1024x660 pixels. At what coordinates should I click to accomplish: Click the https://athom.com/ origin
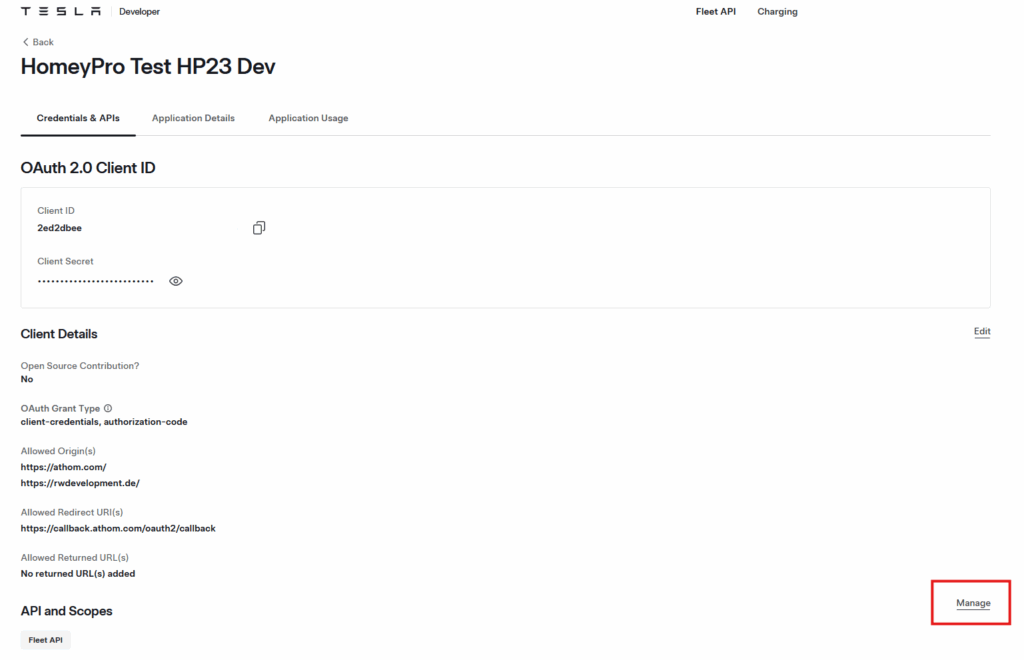(63, 467)
